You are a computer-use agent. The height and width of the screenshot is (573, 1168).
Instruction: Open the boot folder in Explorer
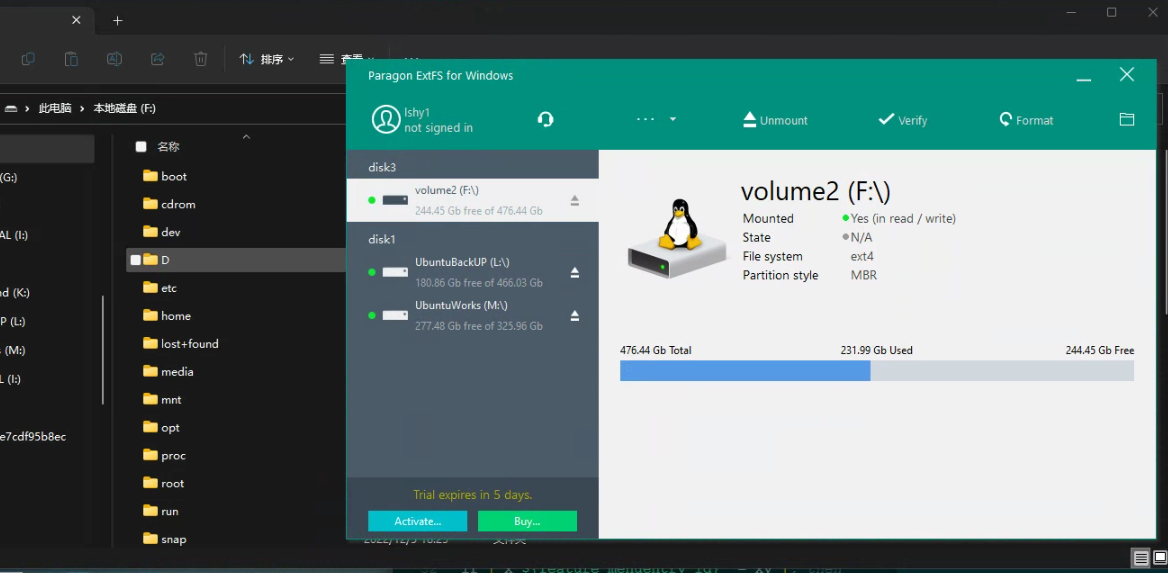165,176
